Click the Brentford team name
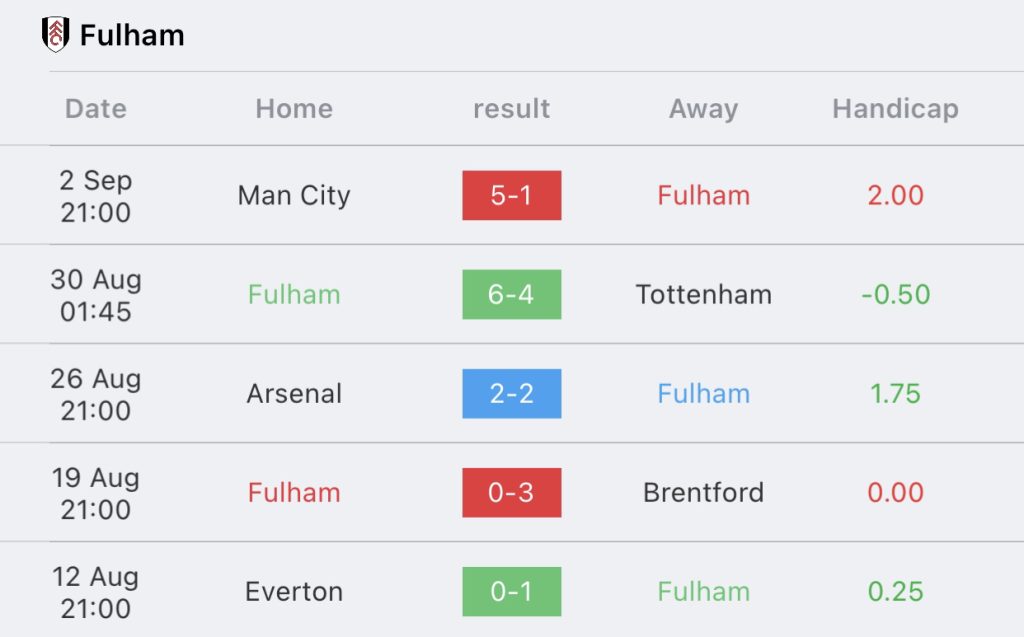Viewport: 1024px width, 637px height. [x=703, y=493]
